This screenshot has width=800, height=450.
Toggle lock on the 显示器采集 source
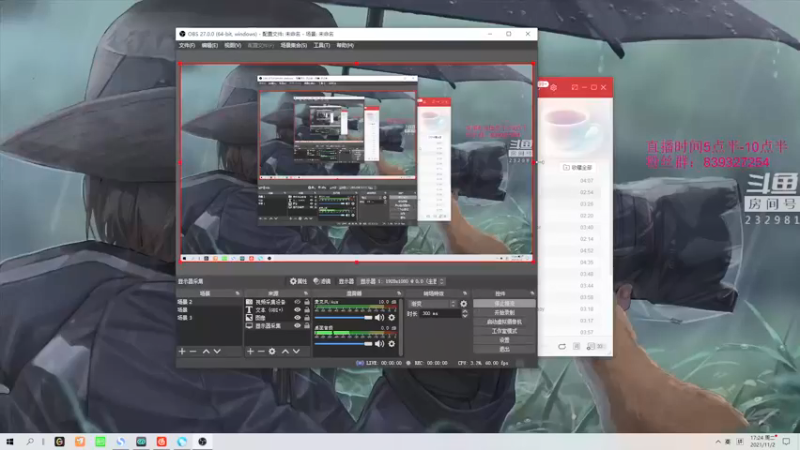(307, 326)
